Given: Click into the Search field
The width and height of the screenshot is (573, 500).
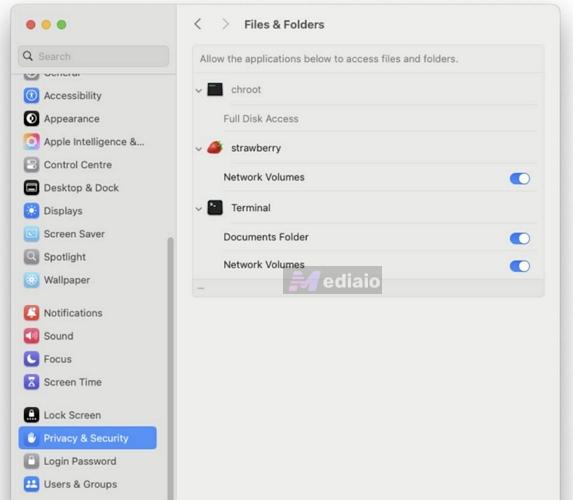Looking at the screenshot, I should 94,56.
